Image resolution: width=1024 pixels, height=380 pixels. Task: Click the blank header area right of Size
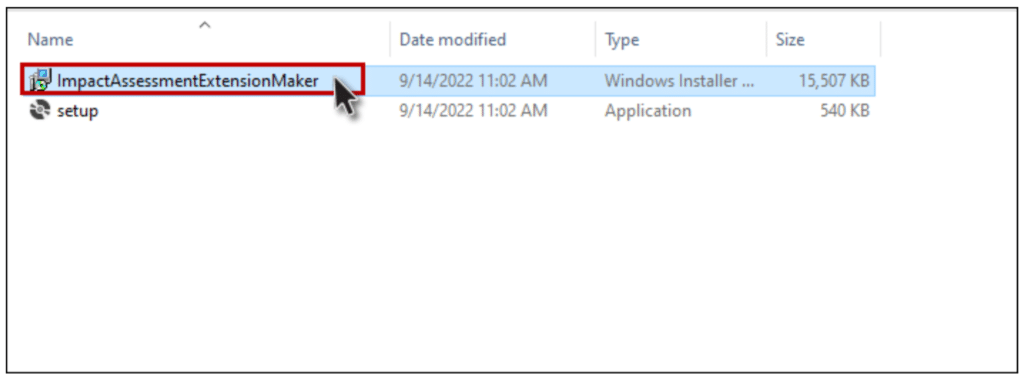[x=944, y=40]
